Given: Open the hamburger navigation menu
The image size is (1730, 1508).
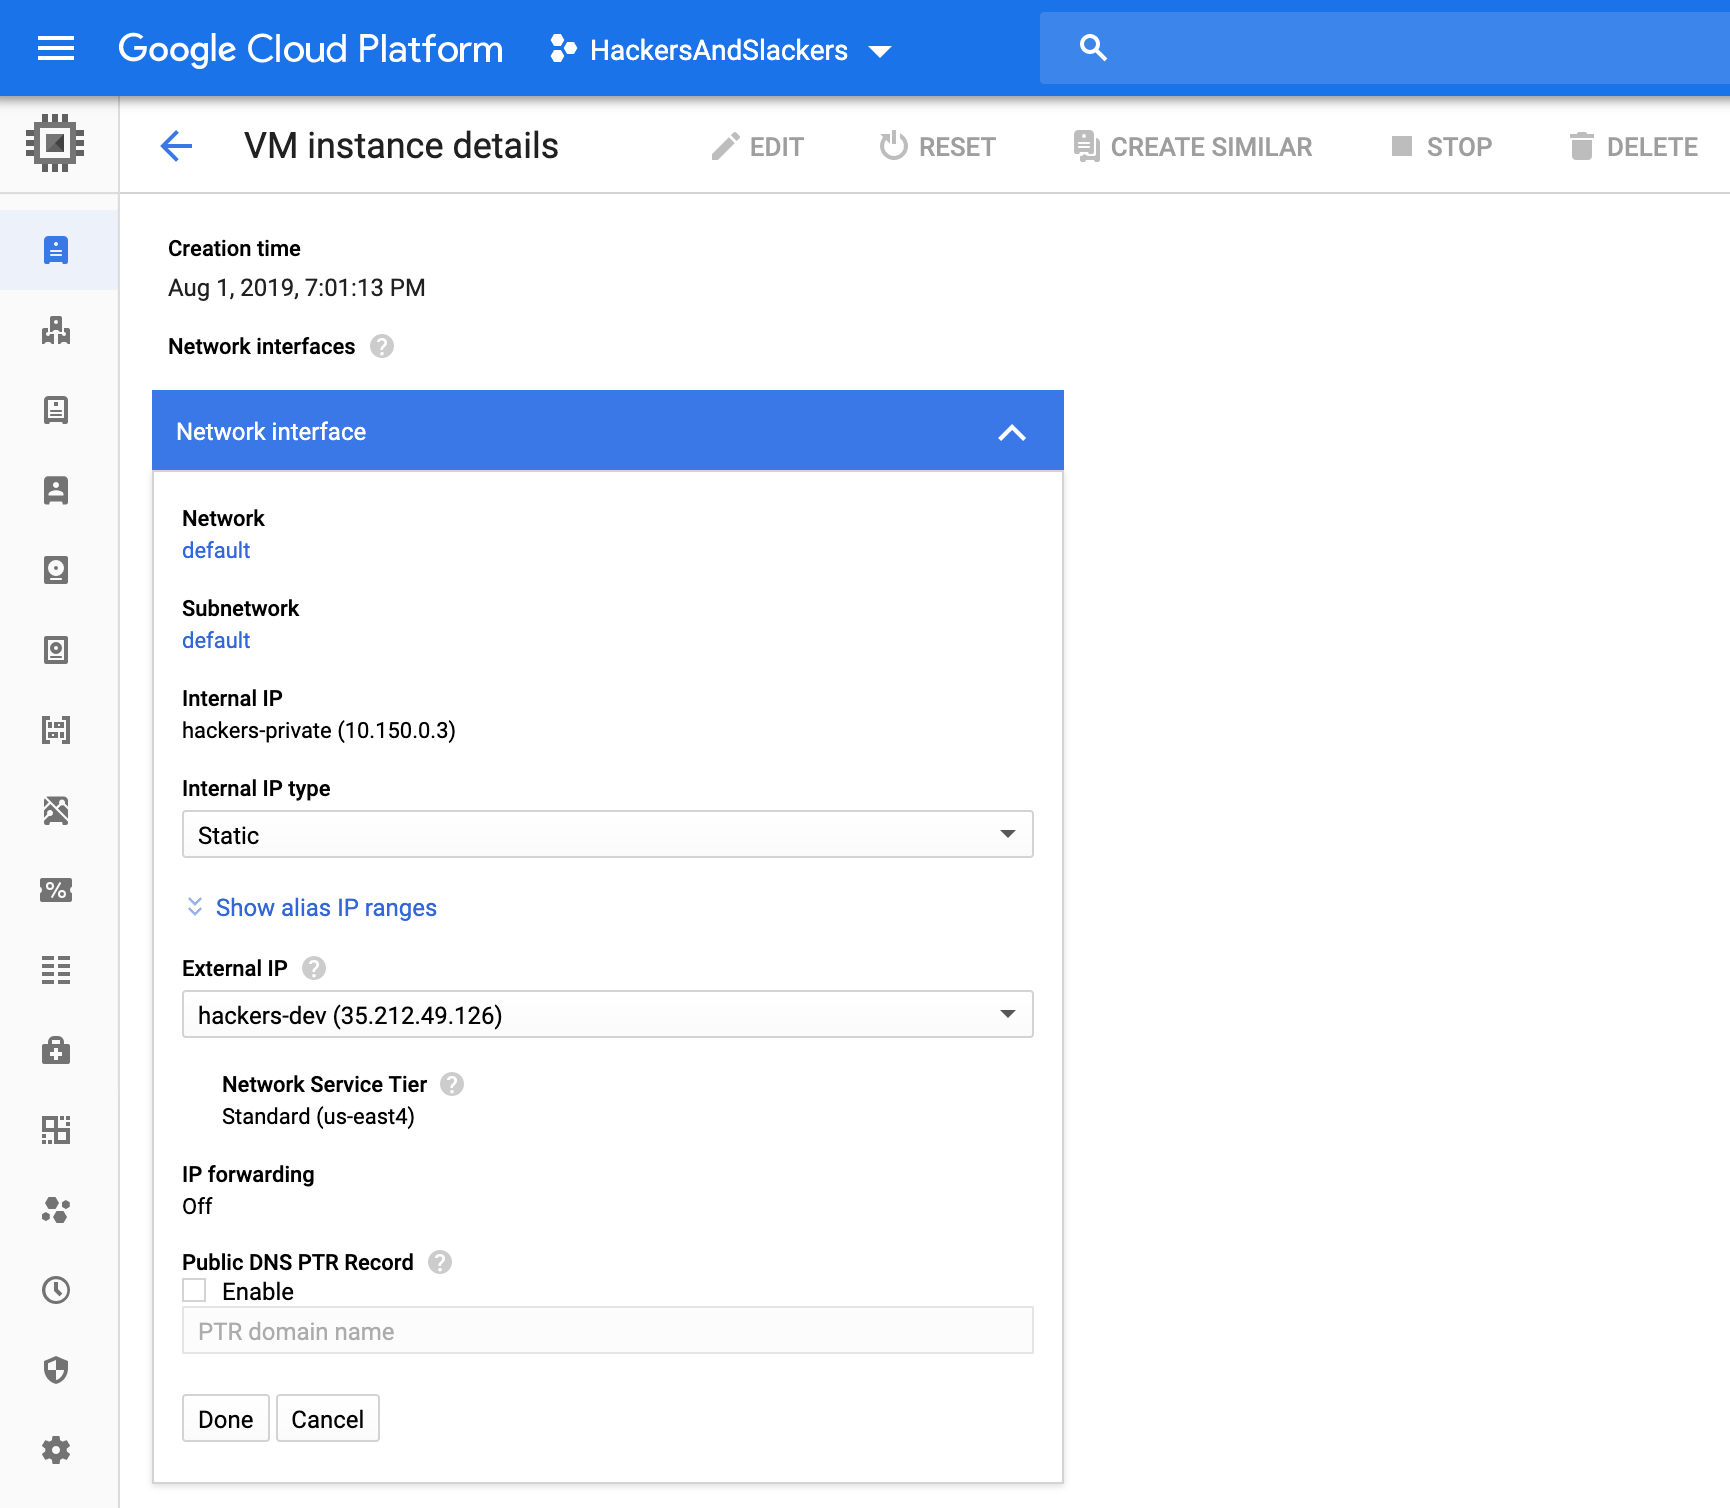Looking at the screenshot, I should tap(56, 48).
